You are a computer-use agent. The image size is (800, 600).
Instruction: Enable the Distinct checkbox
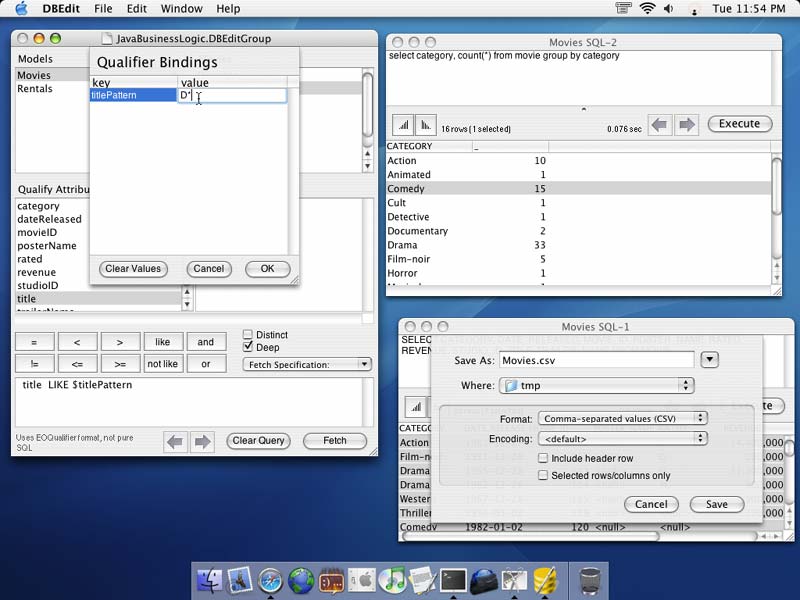tap(248, 335)
